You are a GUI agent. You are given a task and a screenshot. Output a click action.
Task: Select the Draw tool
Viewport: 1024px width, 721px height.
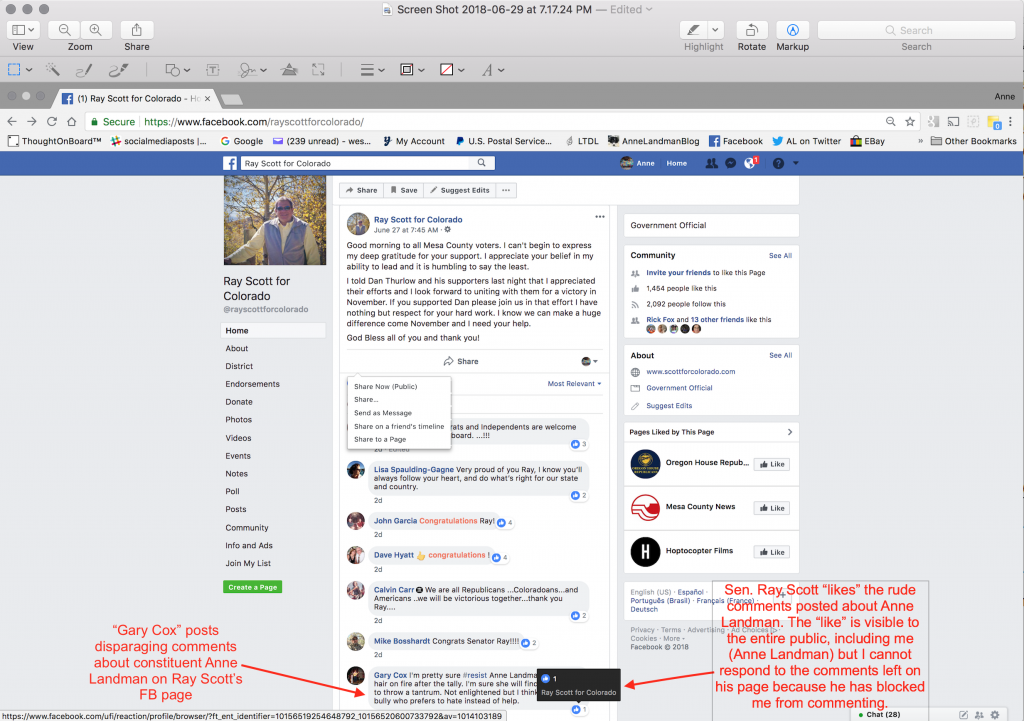pyautogui.click(x=118, y=70)
